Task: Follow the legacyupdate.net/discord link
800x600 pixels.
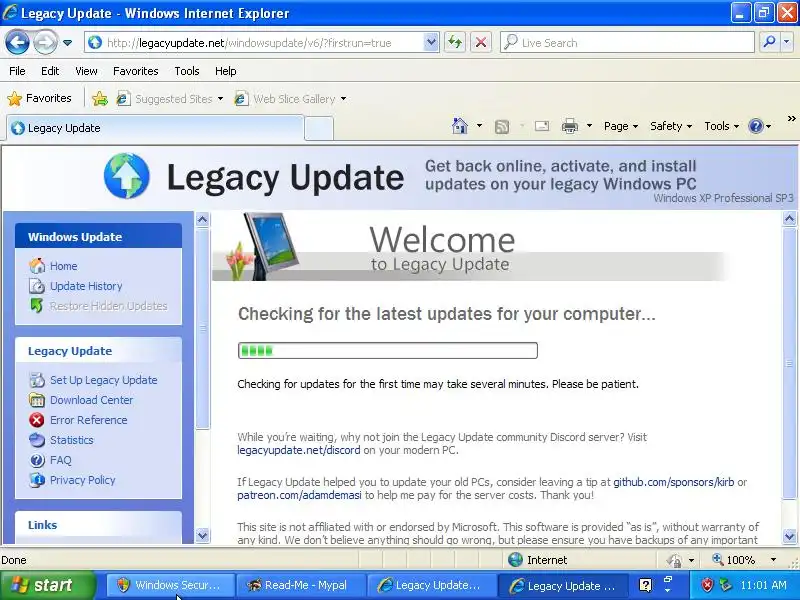Action: (x=298, y=451)
